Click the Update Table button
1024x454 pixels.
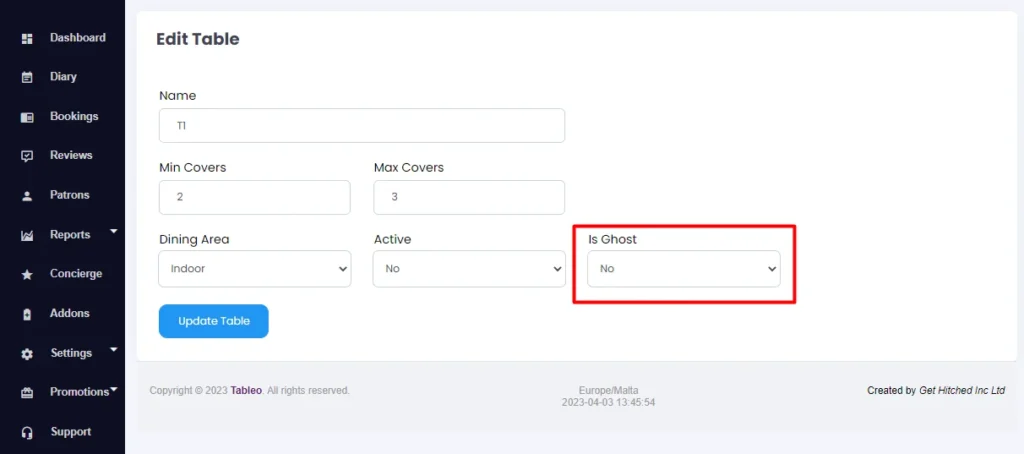(214, 321)
